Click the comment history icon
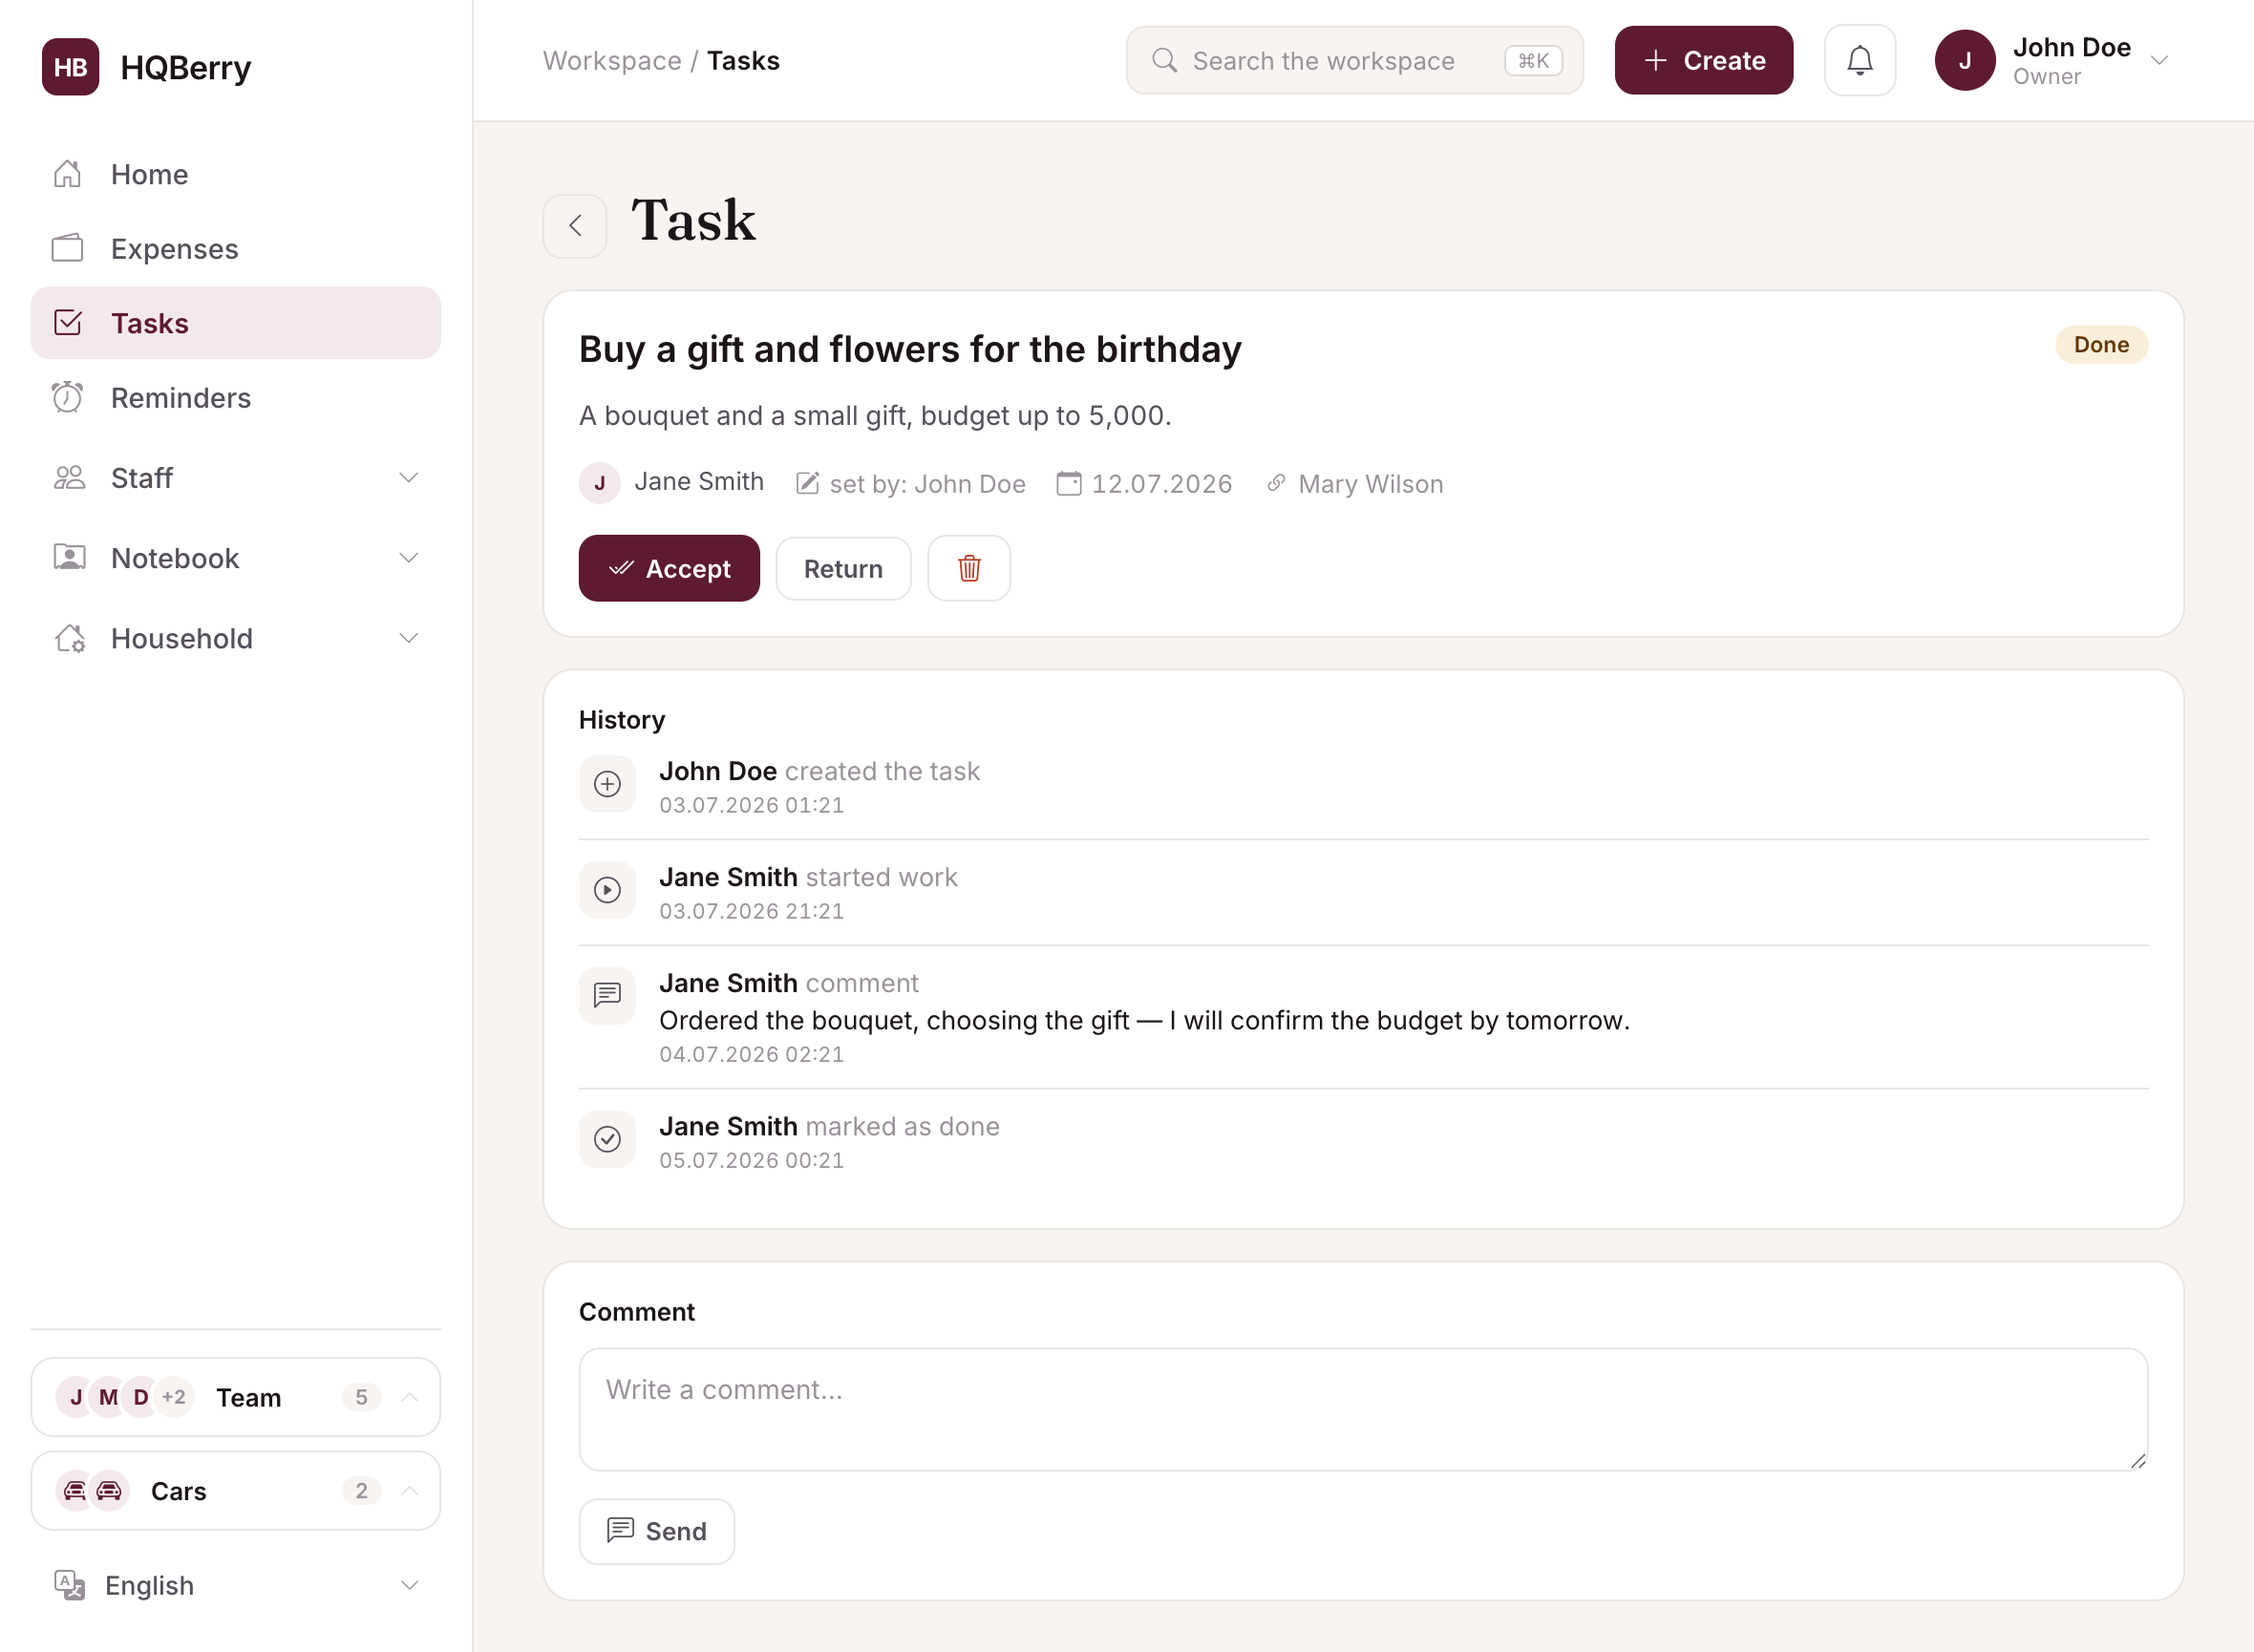 [607, 996]
